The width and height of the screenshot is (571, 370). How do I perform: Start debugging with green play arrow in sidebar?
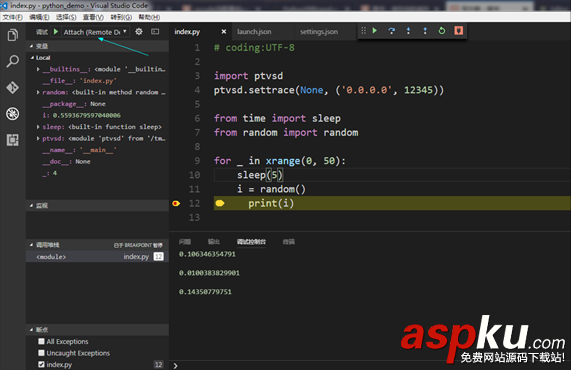pos(56,32)
